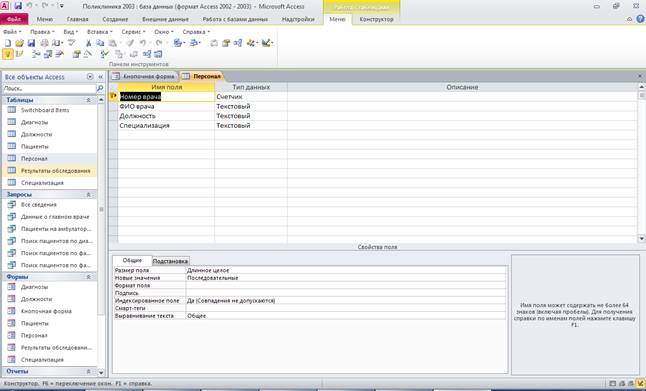Viewport: 646px width, 391px height.
Task: Select Design view icon in status bar
Action: (640, 384)
